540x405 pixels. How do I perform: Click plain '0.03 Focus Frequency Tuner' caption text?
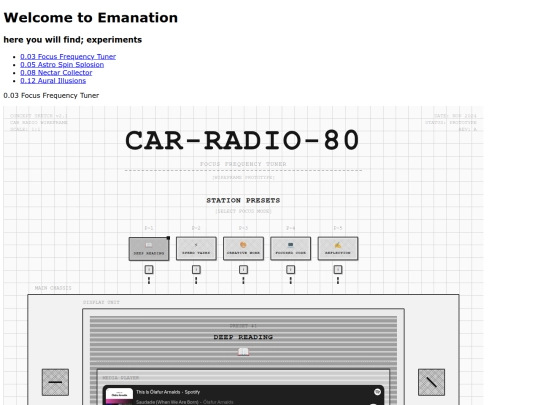tap(51, 95)
